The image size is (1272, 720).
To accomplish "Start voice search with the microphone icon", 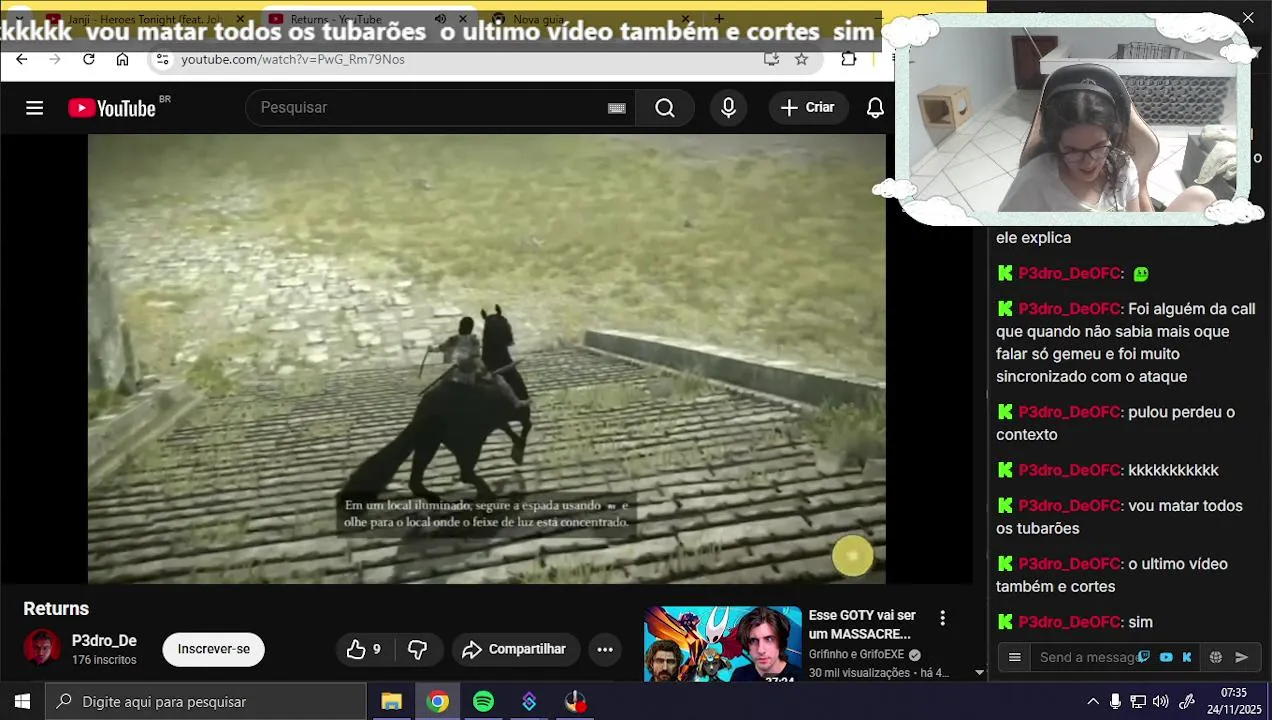I will pos(728,108).
